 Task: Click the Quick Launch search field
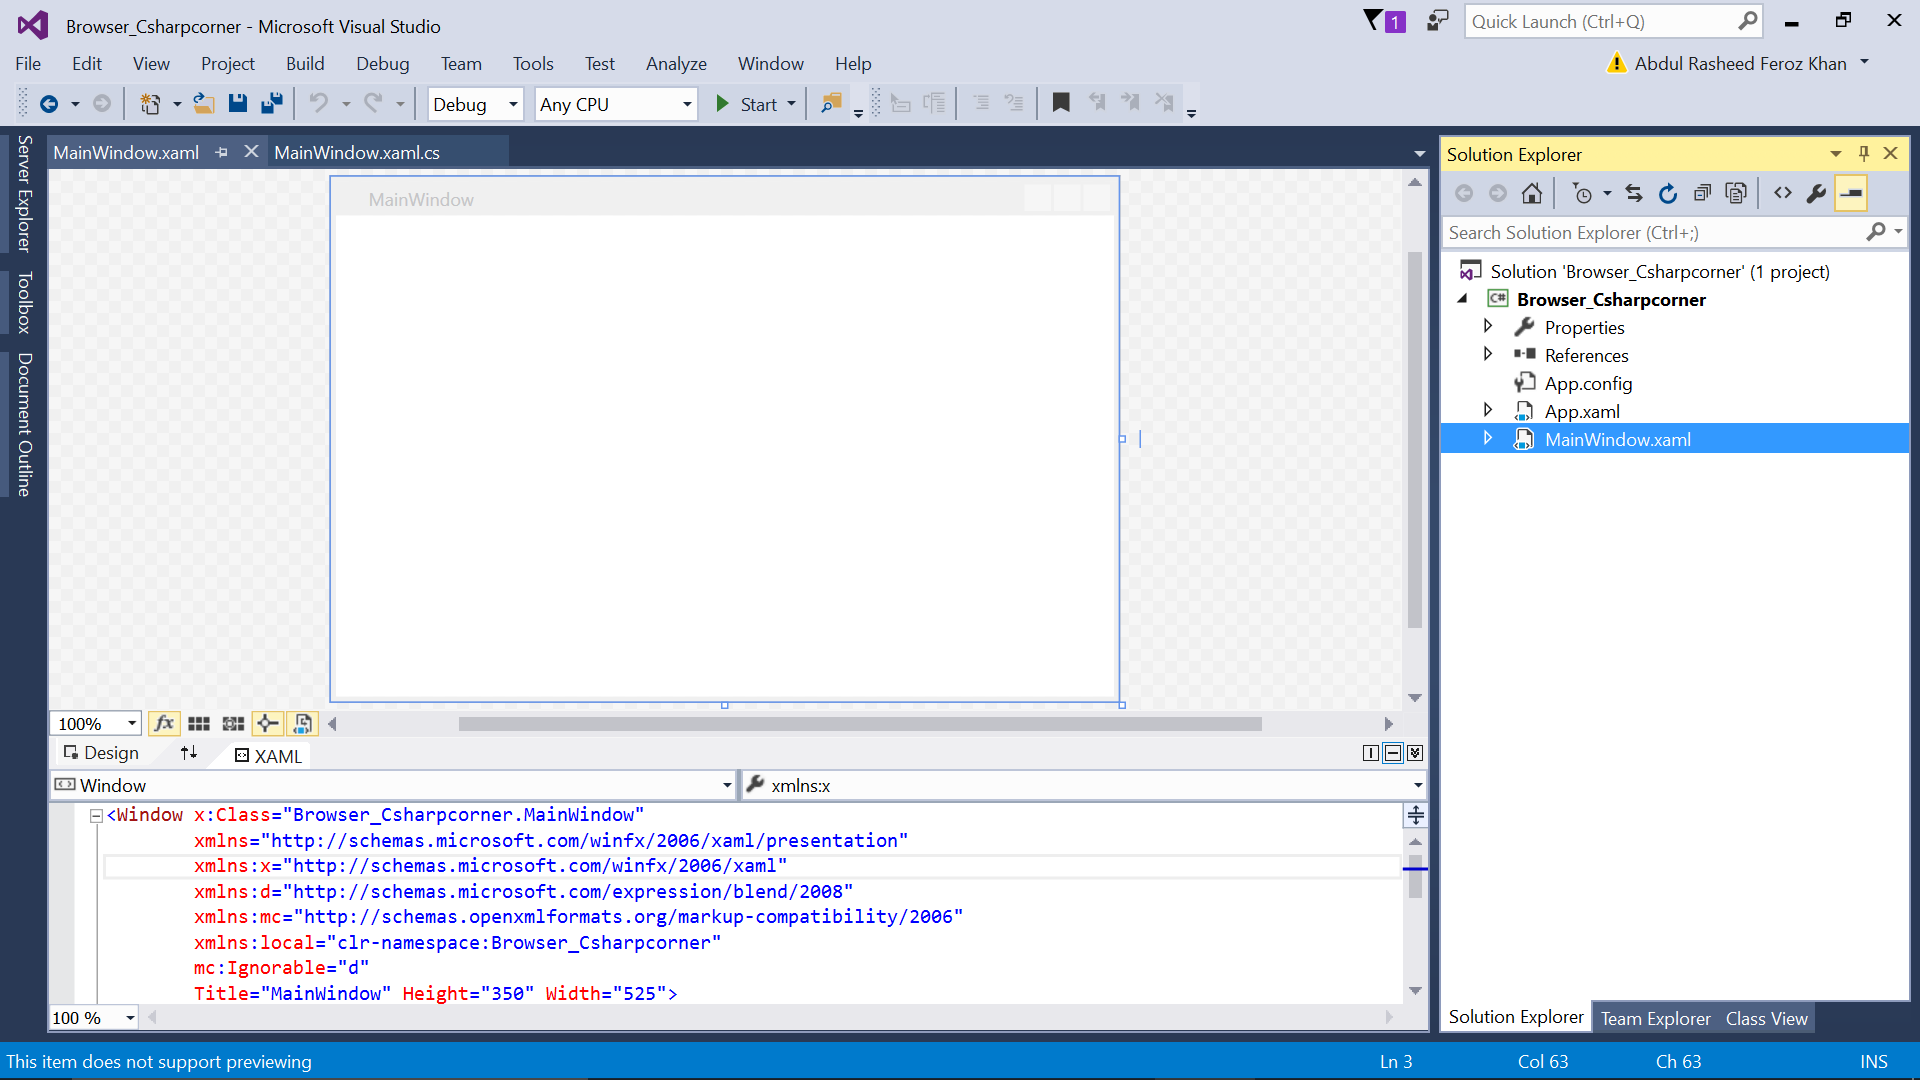click(1614, 21)
